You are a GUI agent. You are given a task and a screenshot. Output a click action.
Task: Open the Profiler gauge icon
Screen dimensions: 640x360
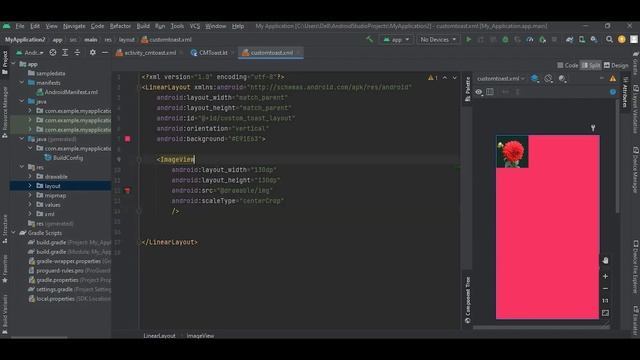click(x=530, y=40)
